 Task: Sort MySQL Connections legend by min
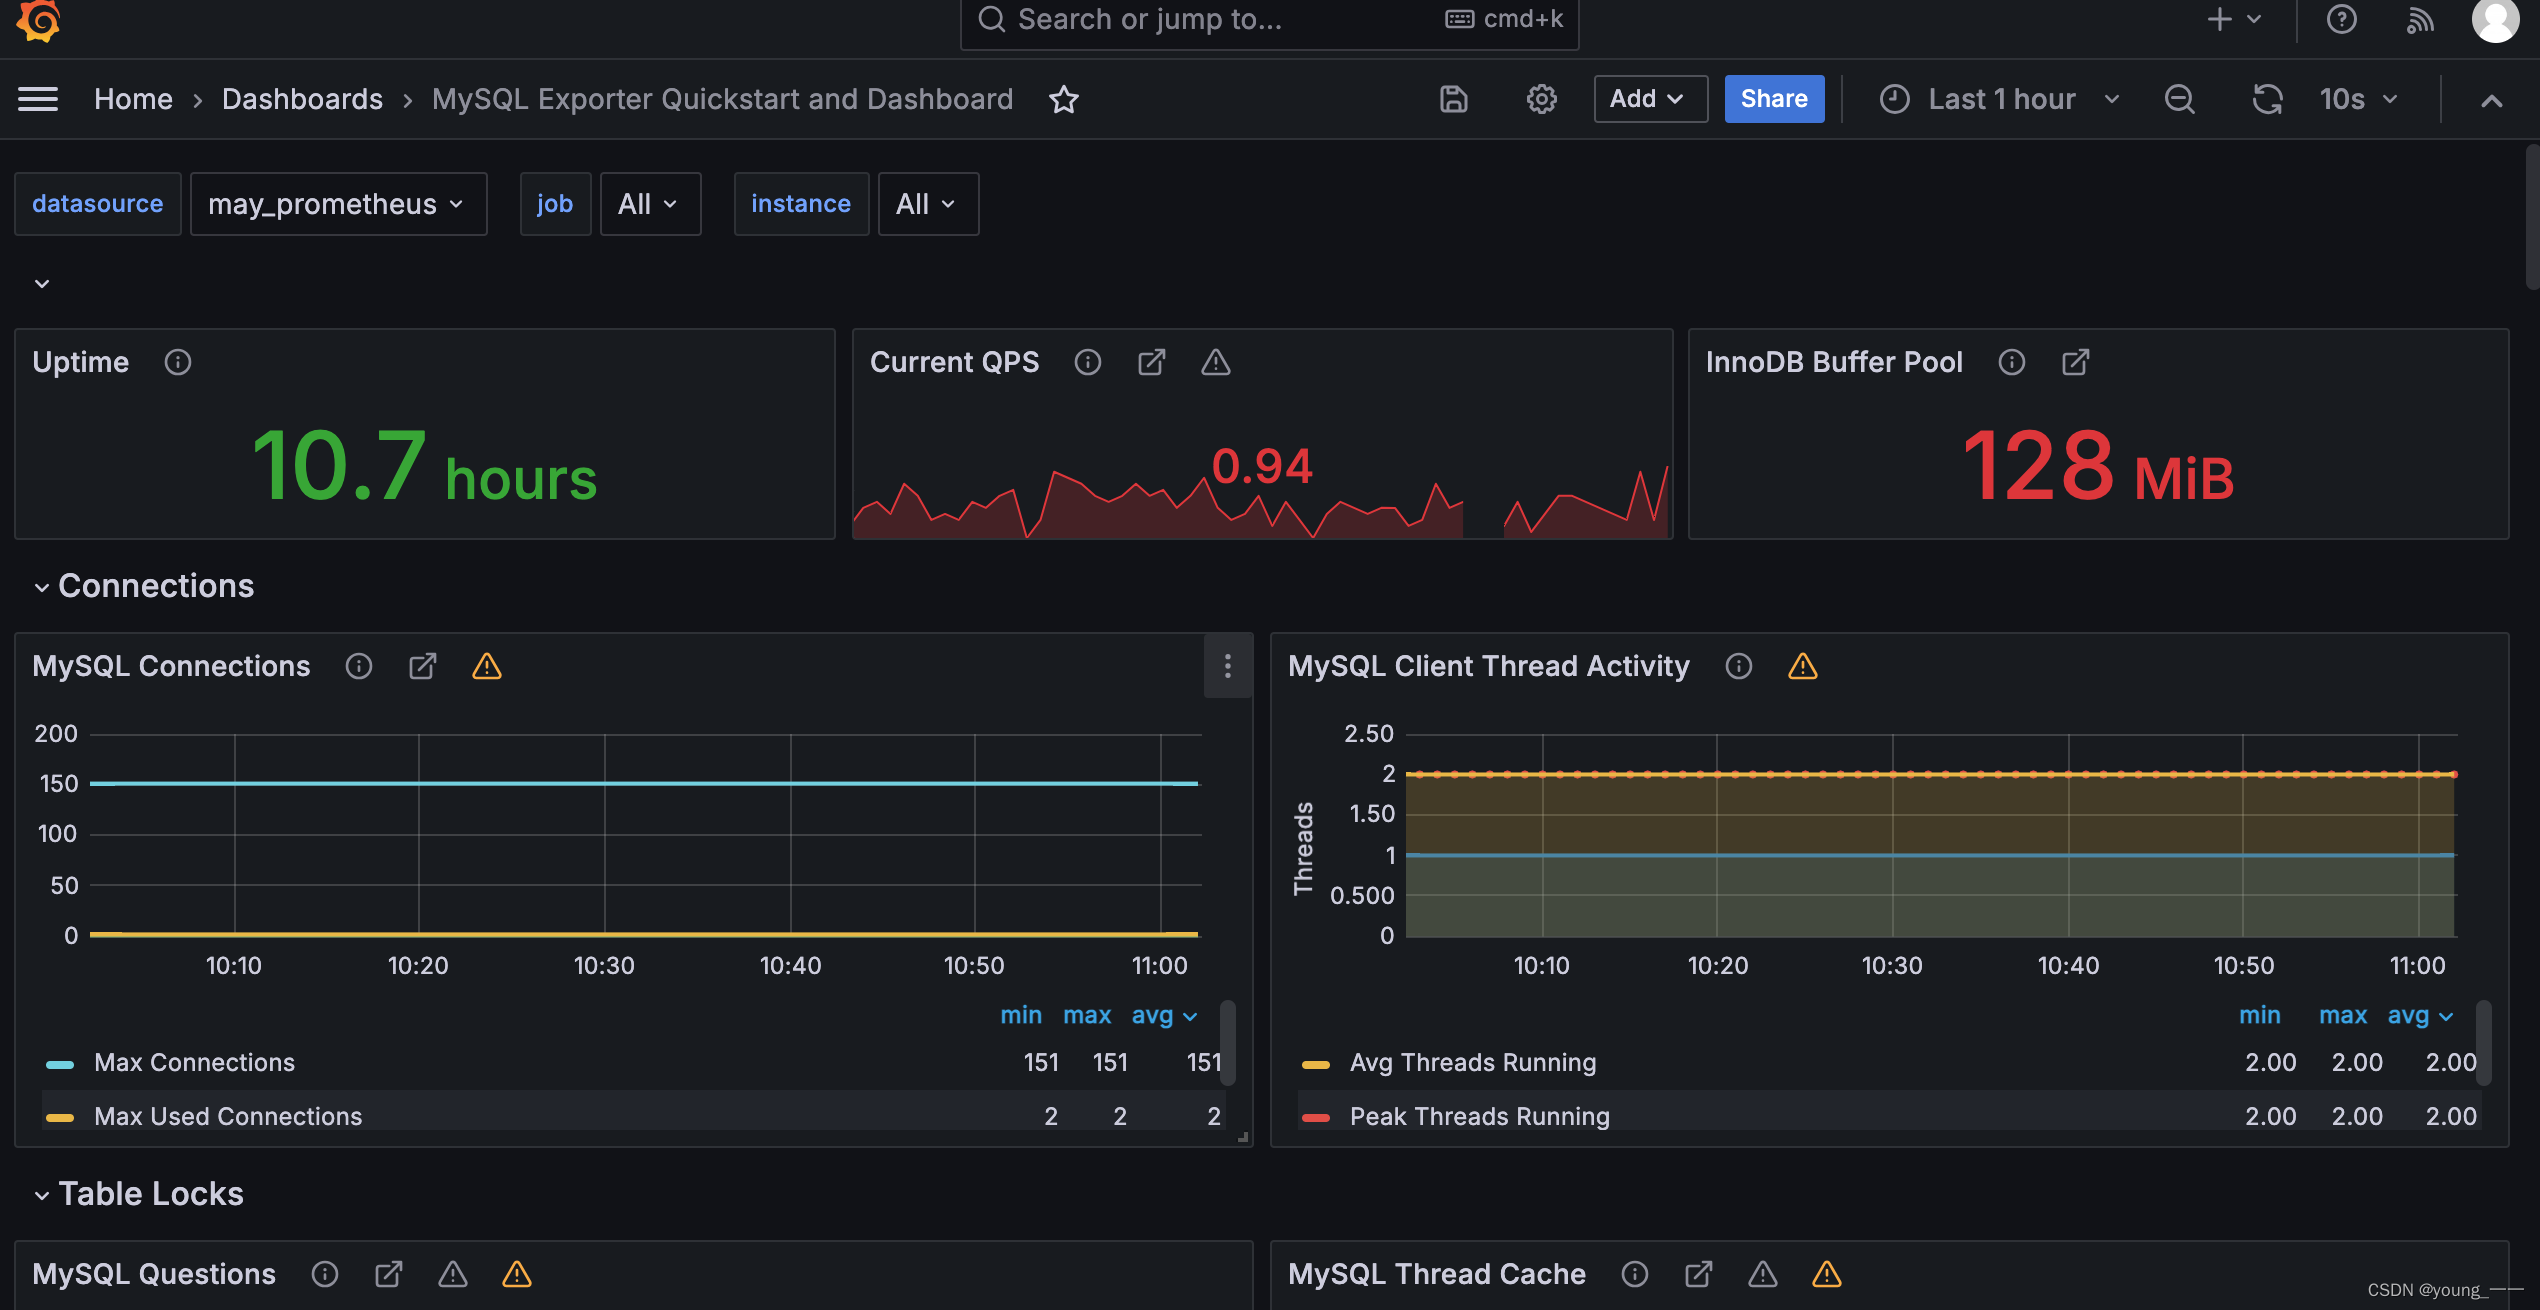point(1021,1016)
